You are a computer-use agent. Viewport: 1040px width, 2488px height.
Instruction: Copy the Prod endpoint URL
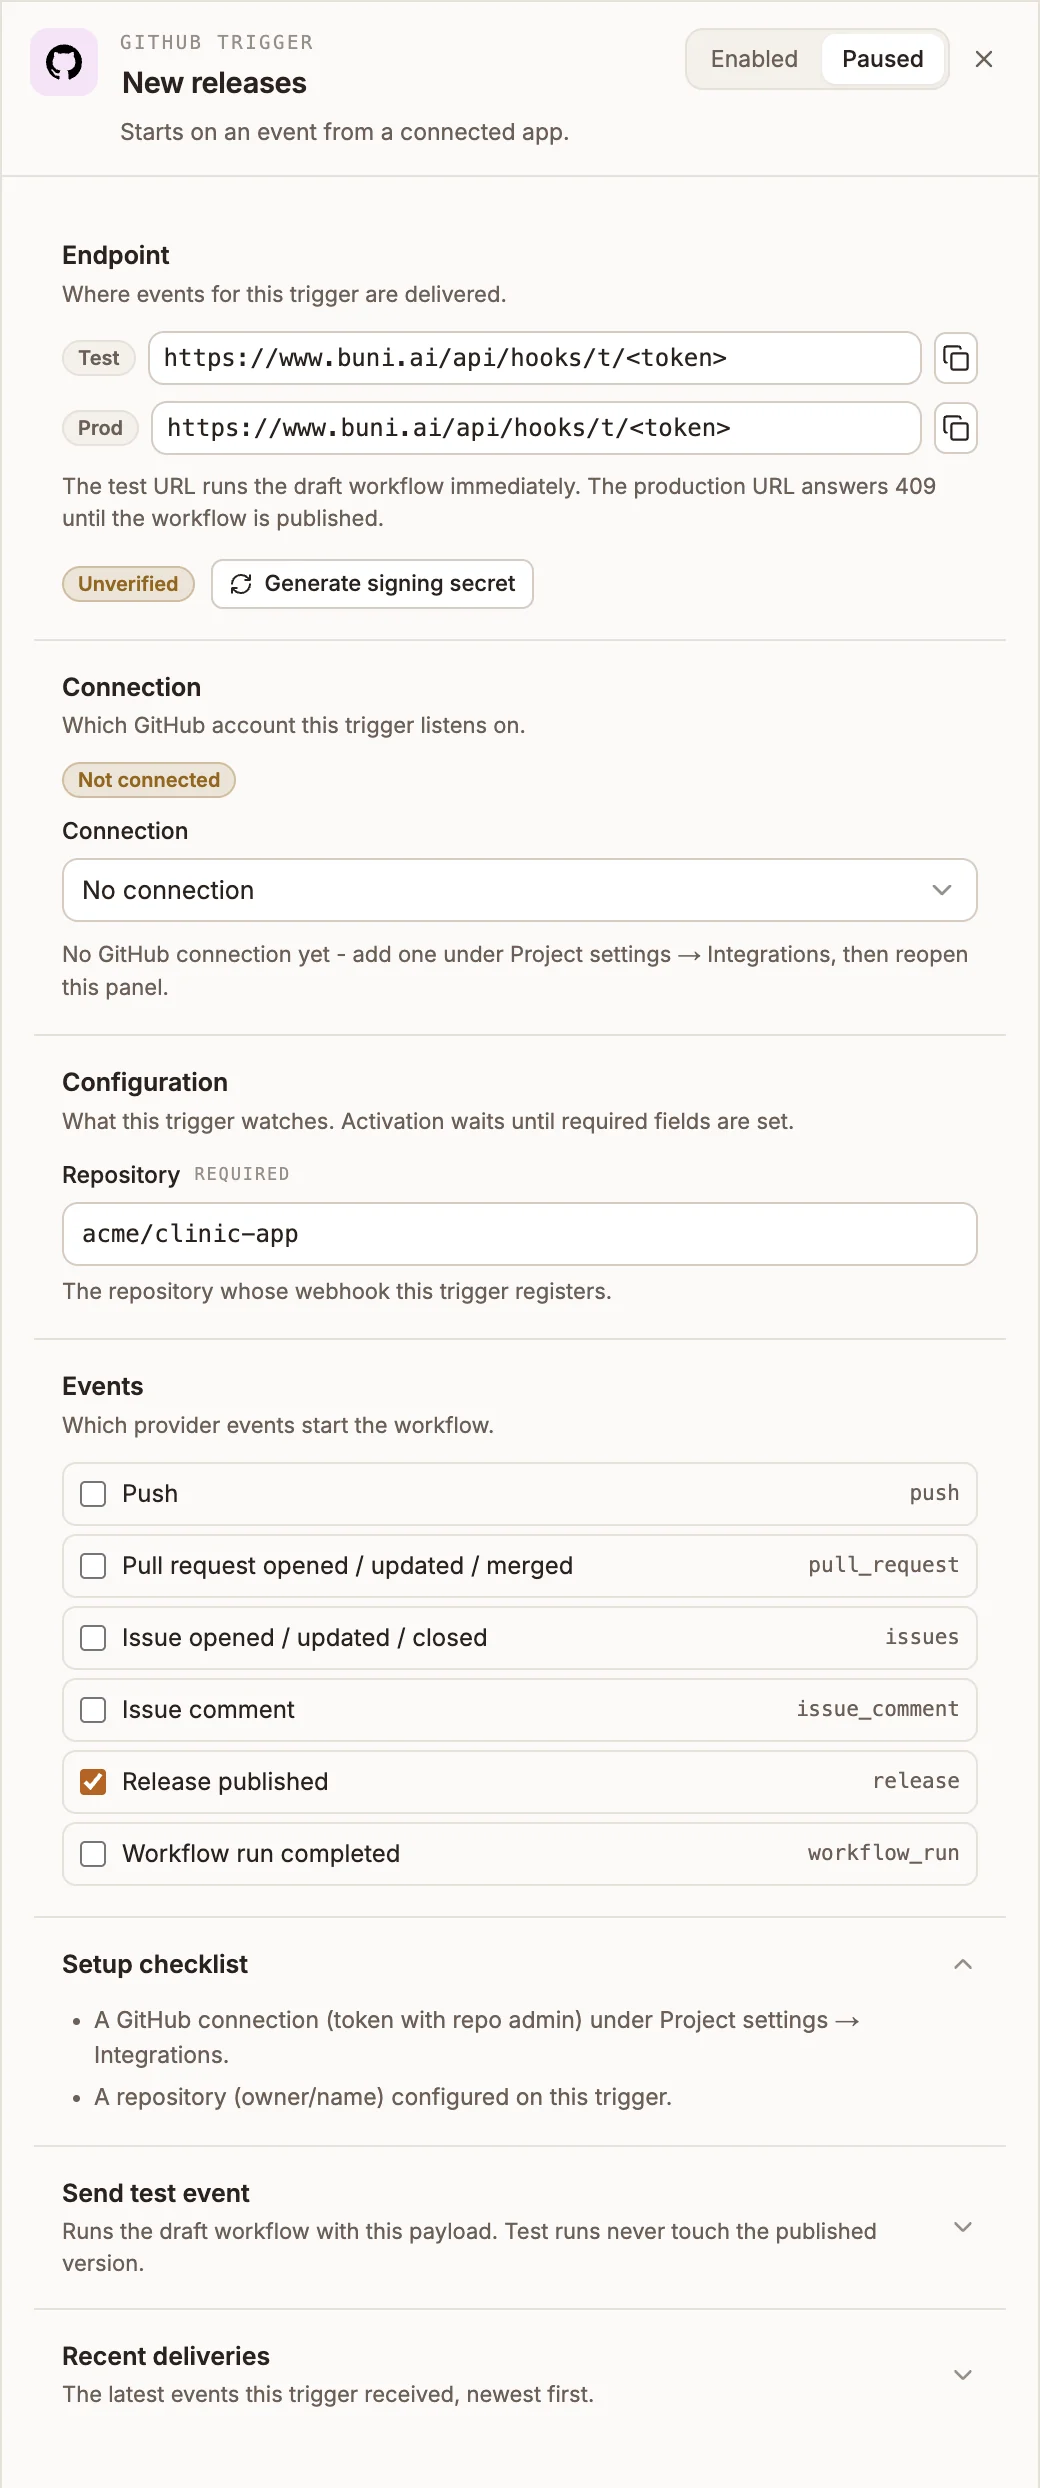(956, 428)
